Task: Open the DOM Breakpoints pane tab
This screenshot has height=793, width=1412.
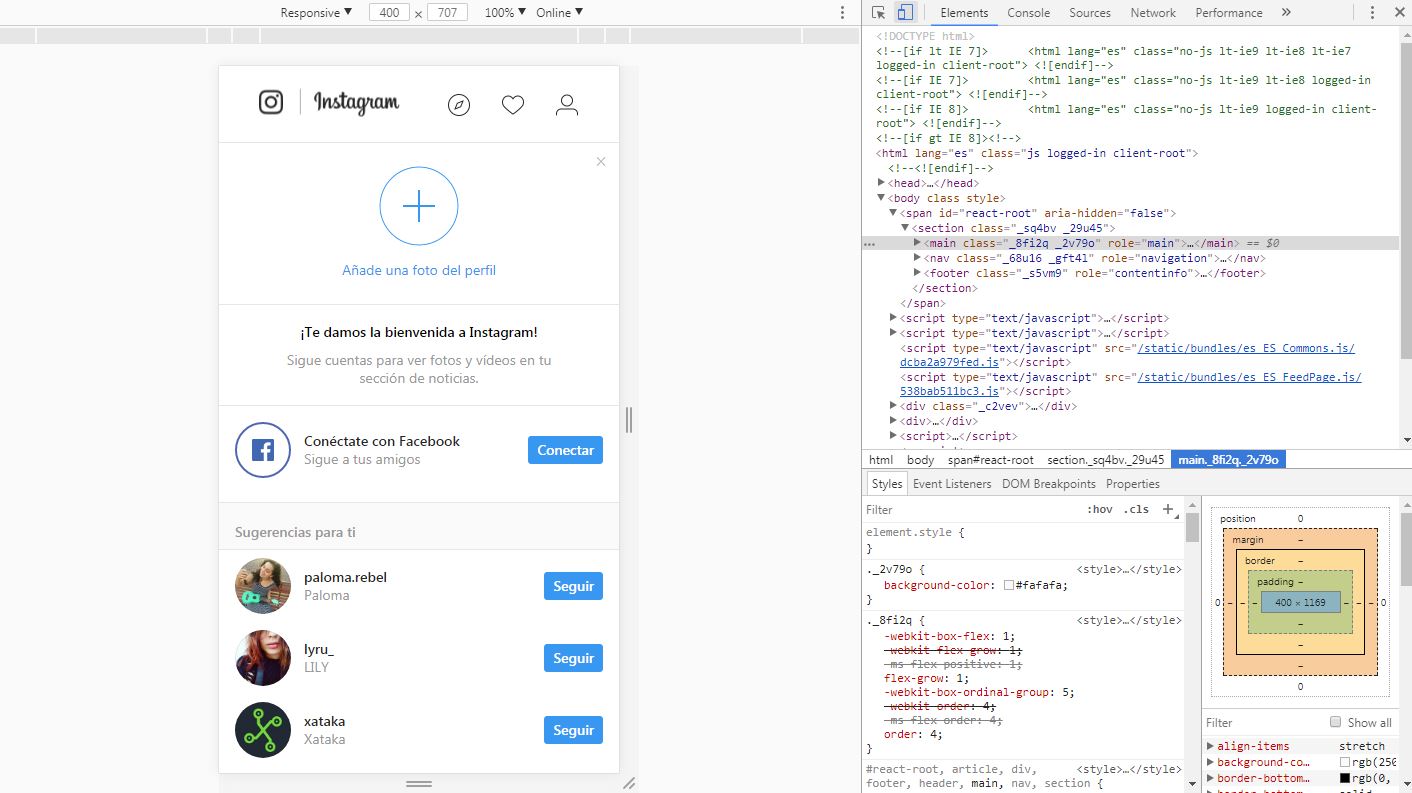Action: [1048, 484]
